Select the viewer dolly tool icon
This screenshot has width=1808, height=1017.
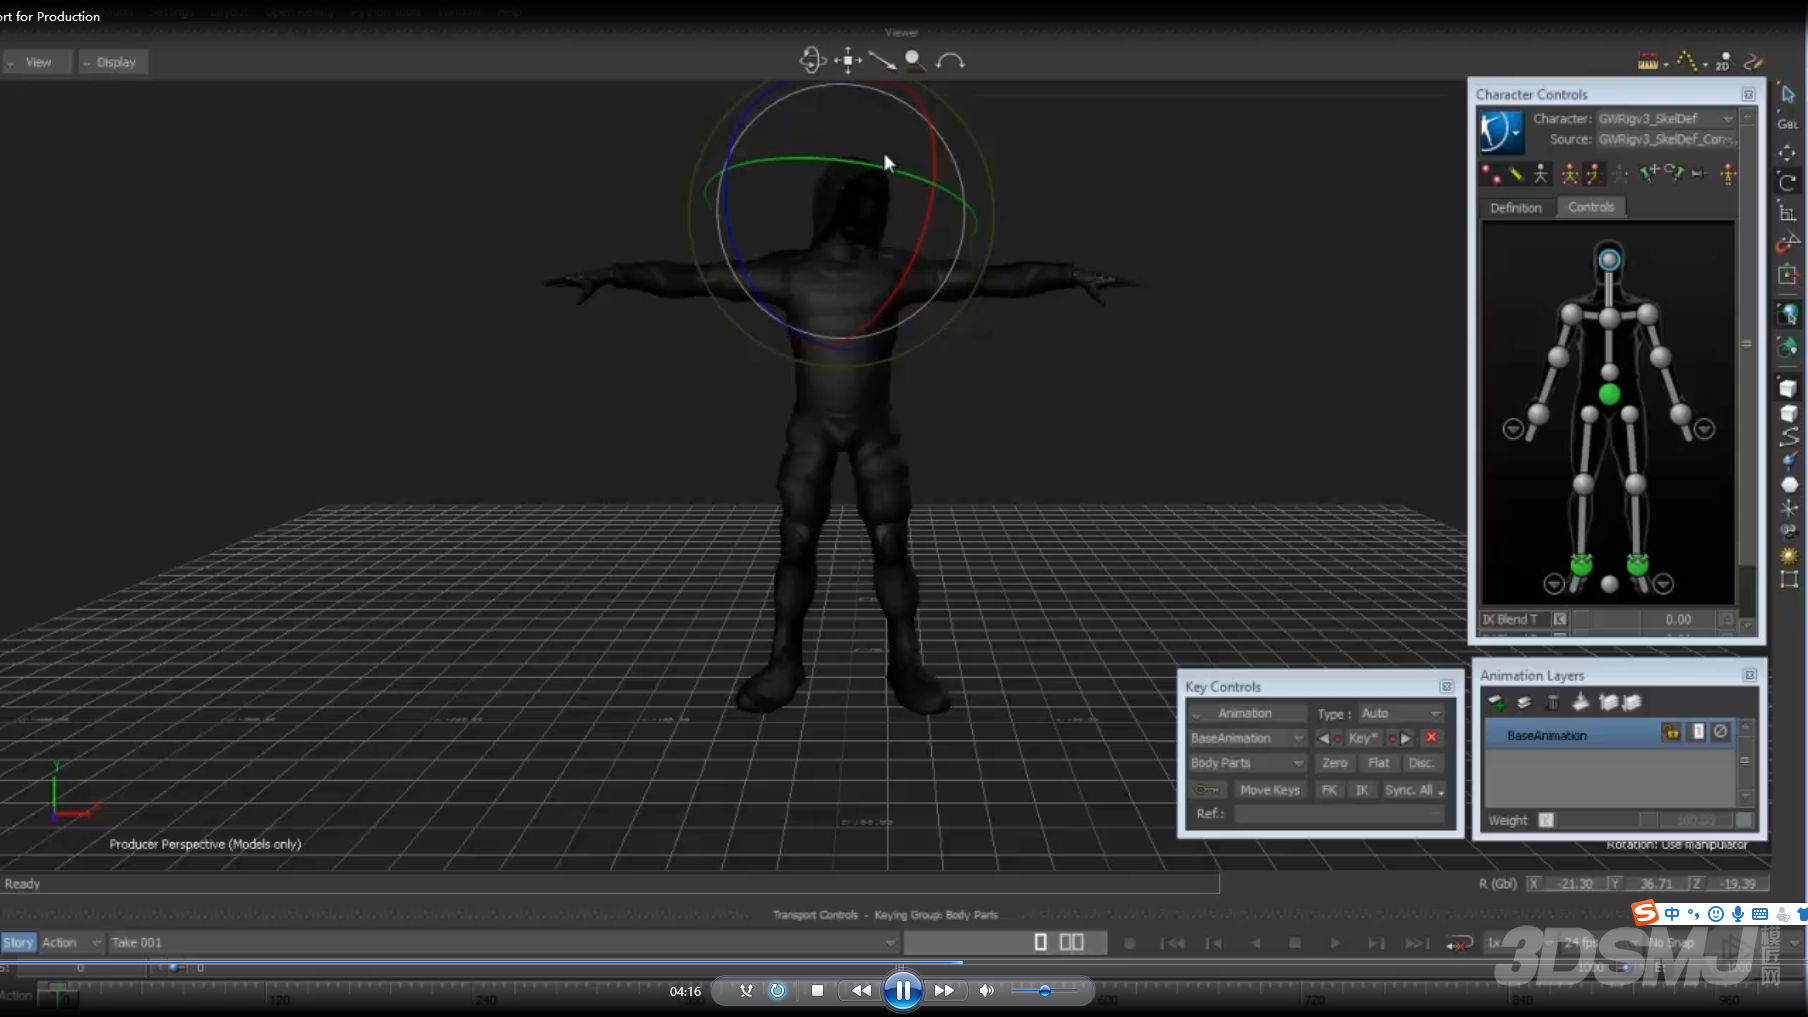point(881,61)
